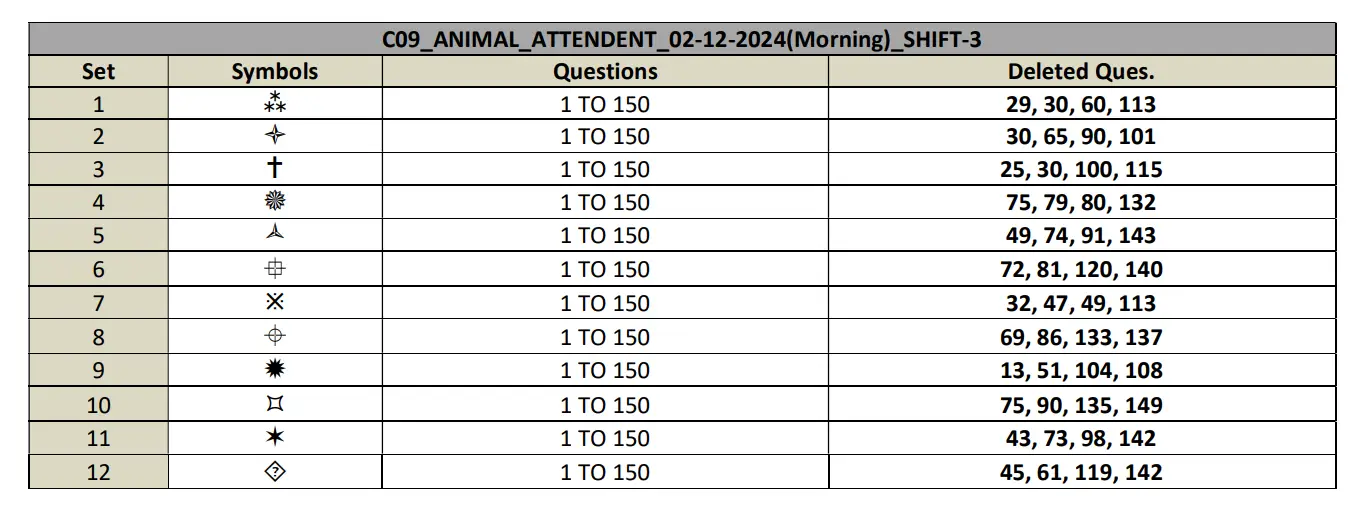Click the C09_ANIMAL_ATTENDENT title header
The height and width of the screenshot is (516, 1362).
681,40
